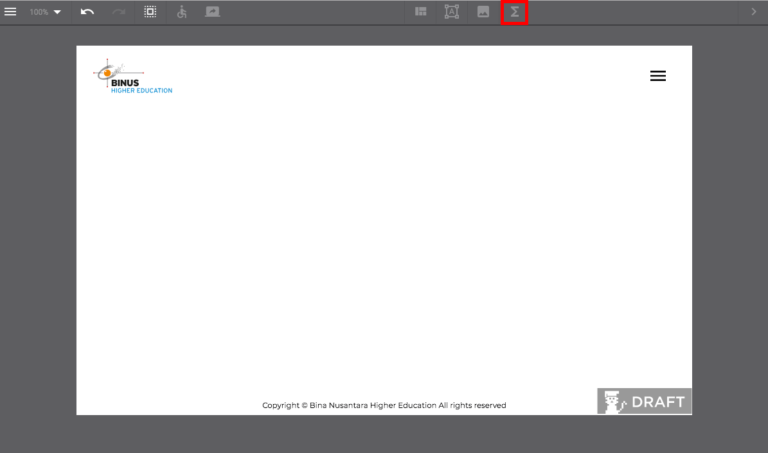The width and height of the screenshot is (768, 453).
Task: Insert a layout block from the toolbar
Action: click(421, 12)
